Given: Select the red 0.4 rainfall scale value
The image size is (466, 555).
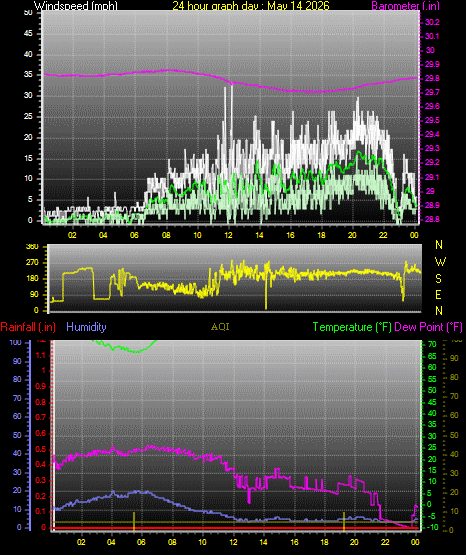Looking at the screenshot, I should point(41,465).
